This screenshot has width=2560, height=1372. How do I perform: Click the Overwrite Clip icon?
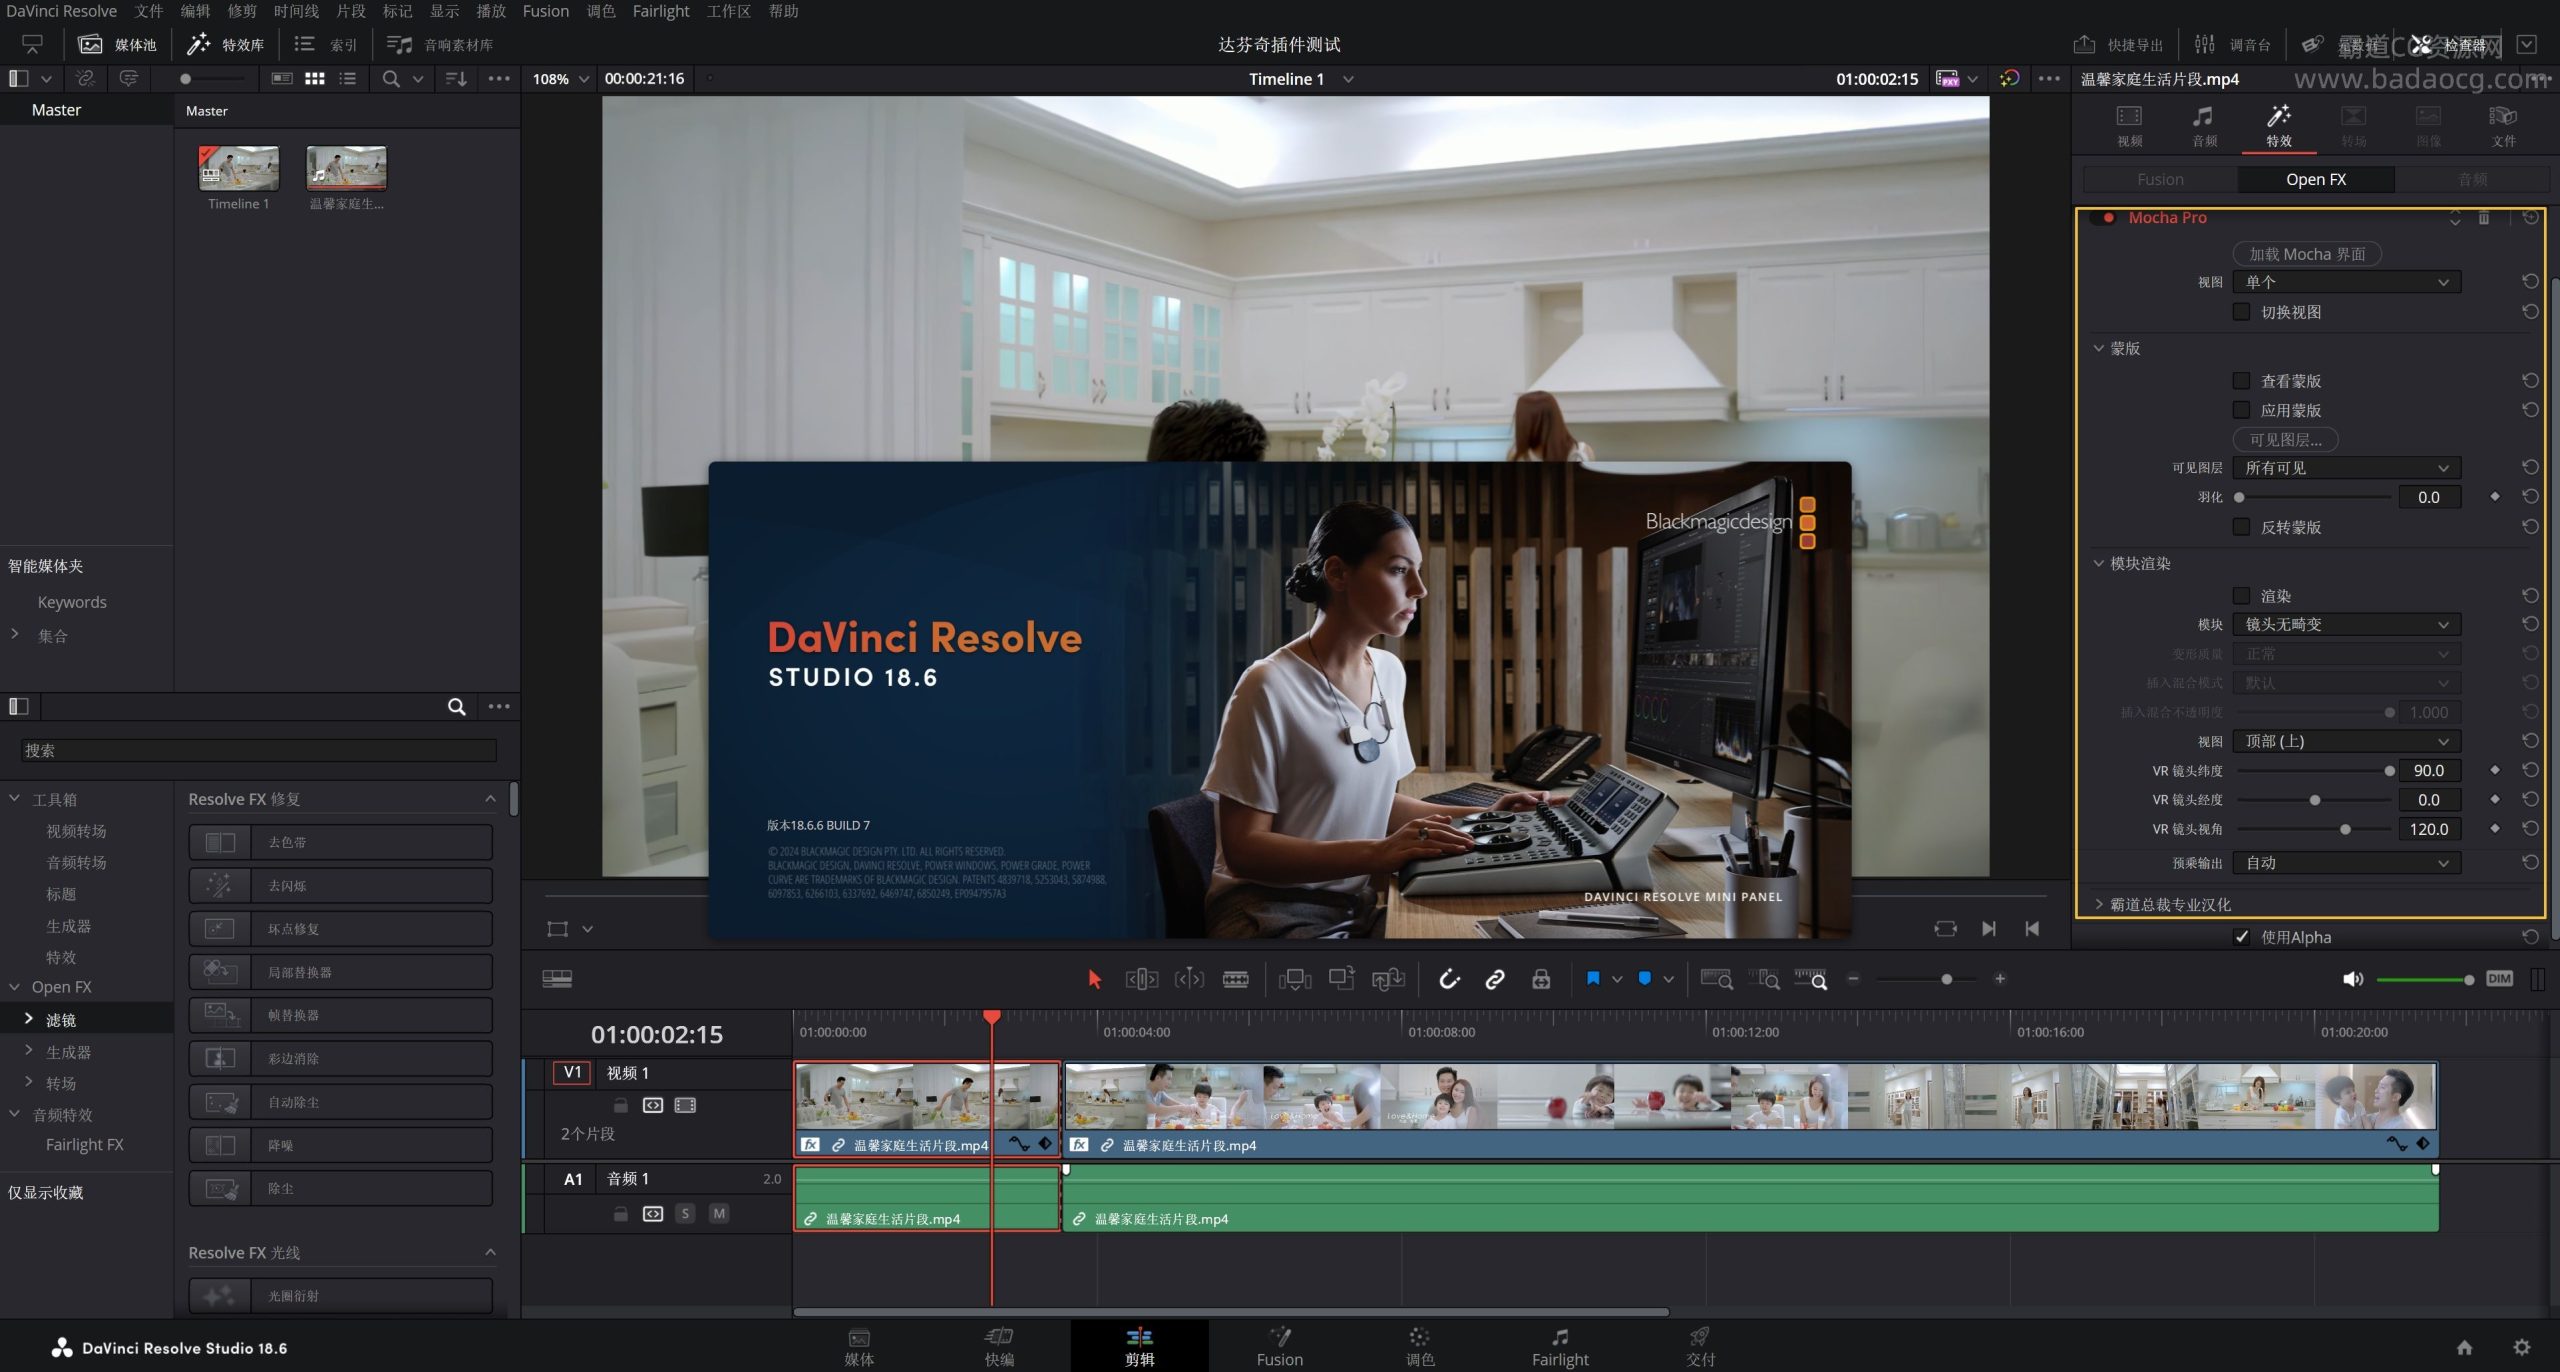[x=1341, y=979]
